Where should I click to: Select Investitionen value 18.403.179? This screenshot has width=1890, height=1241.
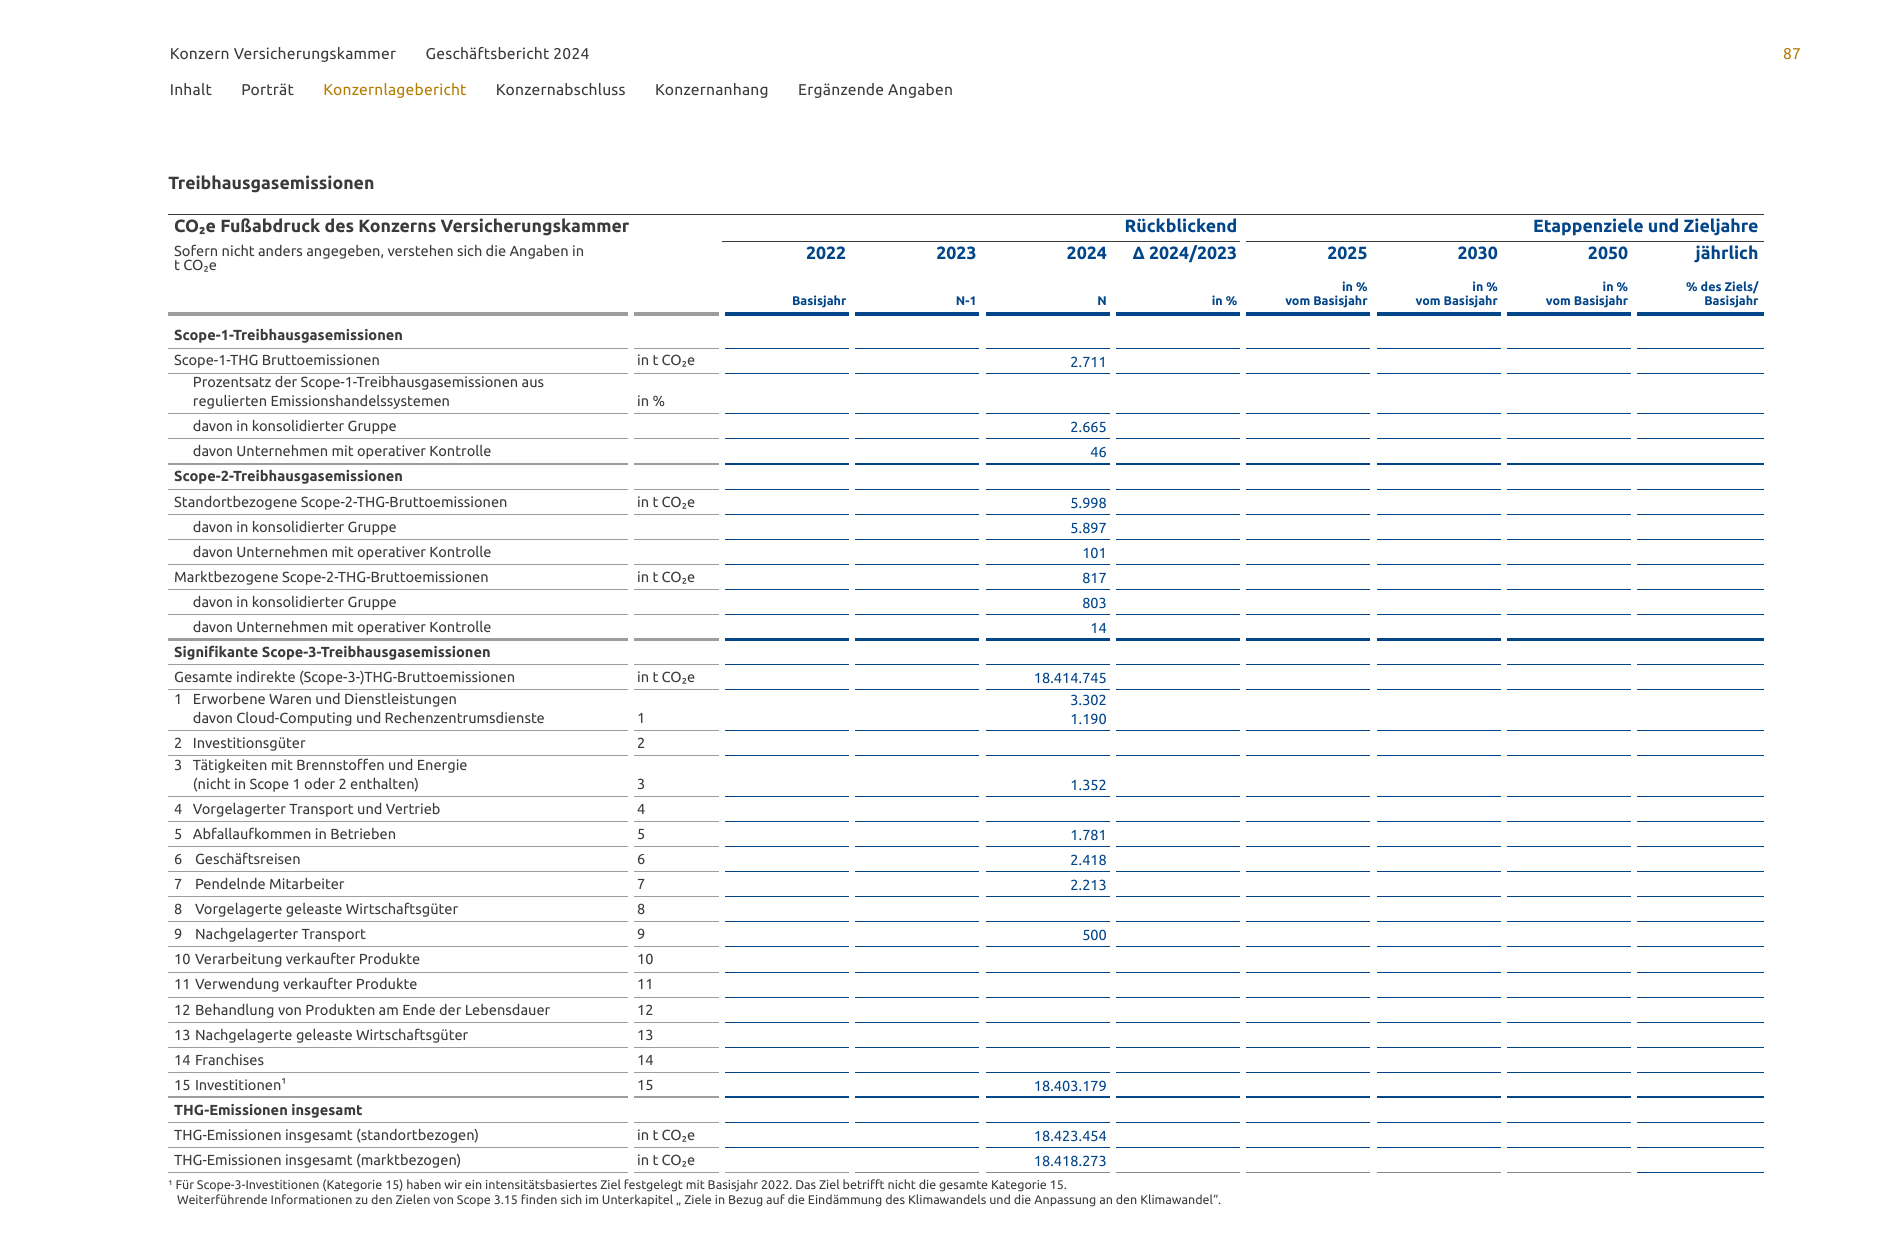click(1070, 1086)
